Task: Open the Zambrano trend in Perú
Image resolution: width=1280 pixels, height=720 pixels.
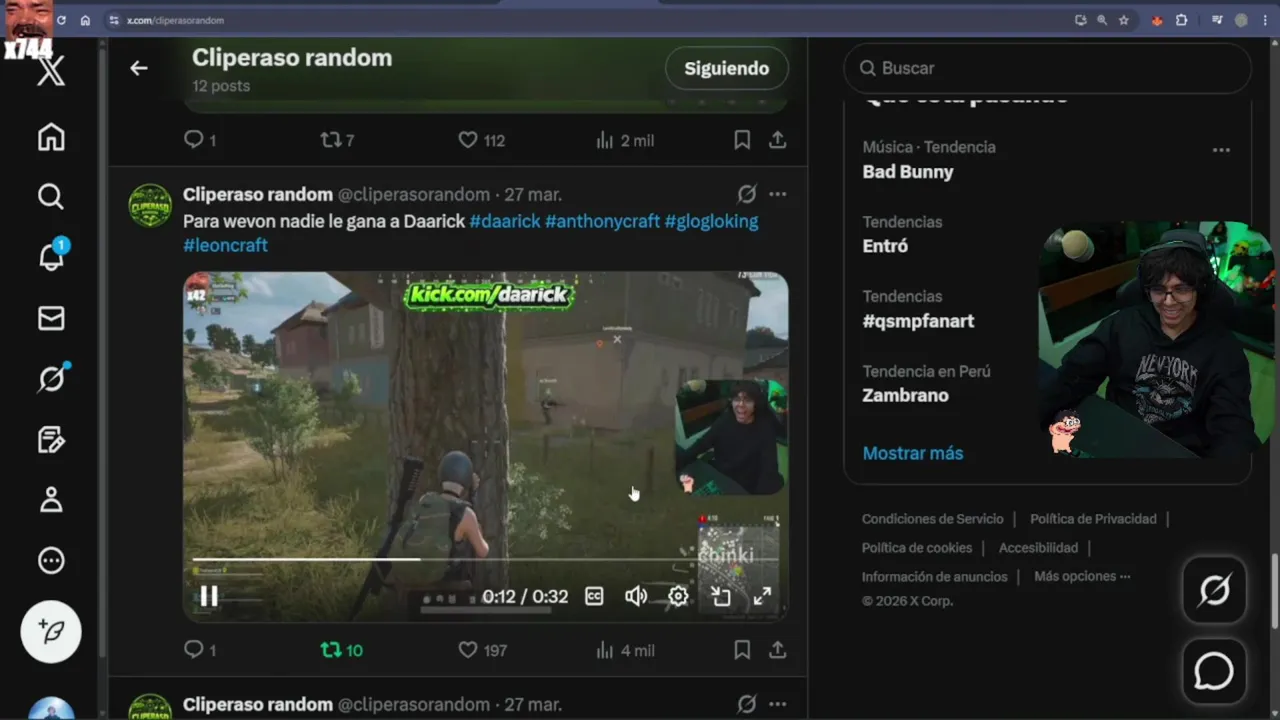Action: (x=905, y=395)
